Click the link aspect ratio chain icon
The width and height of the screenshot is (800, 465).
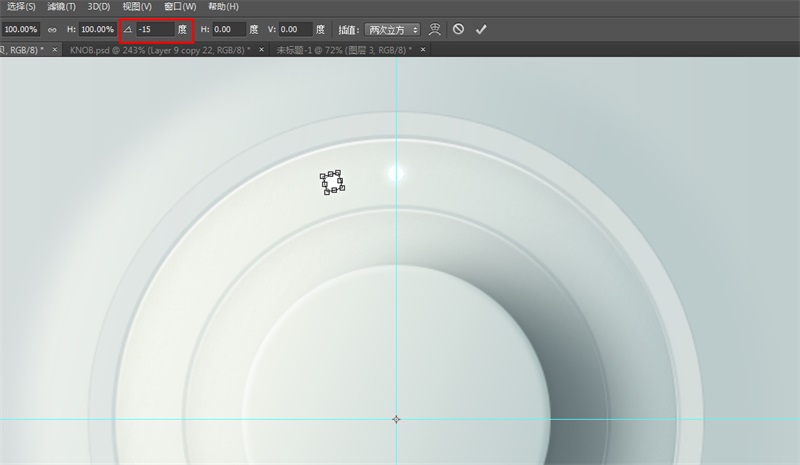[52, 30]
